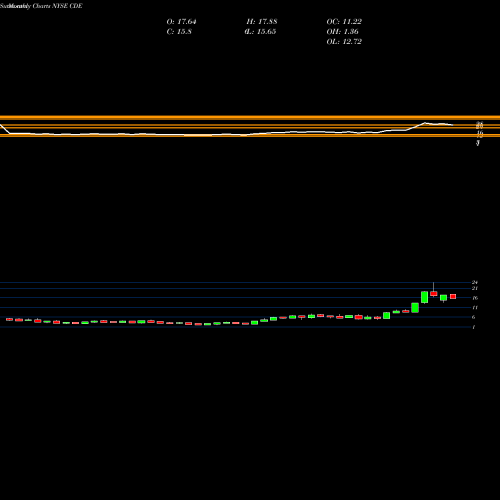The image size is (500, 500).
Task: Click the peak of the white indicator line
Action: 425,123
